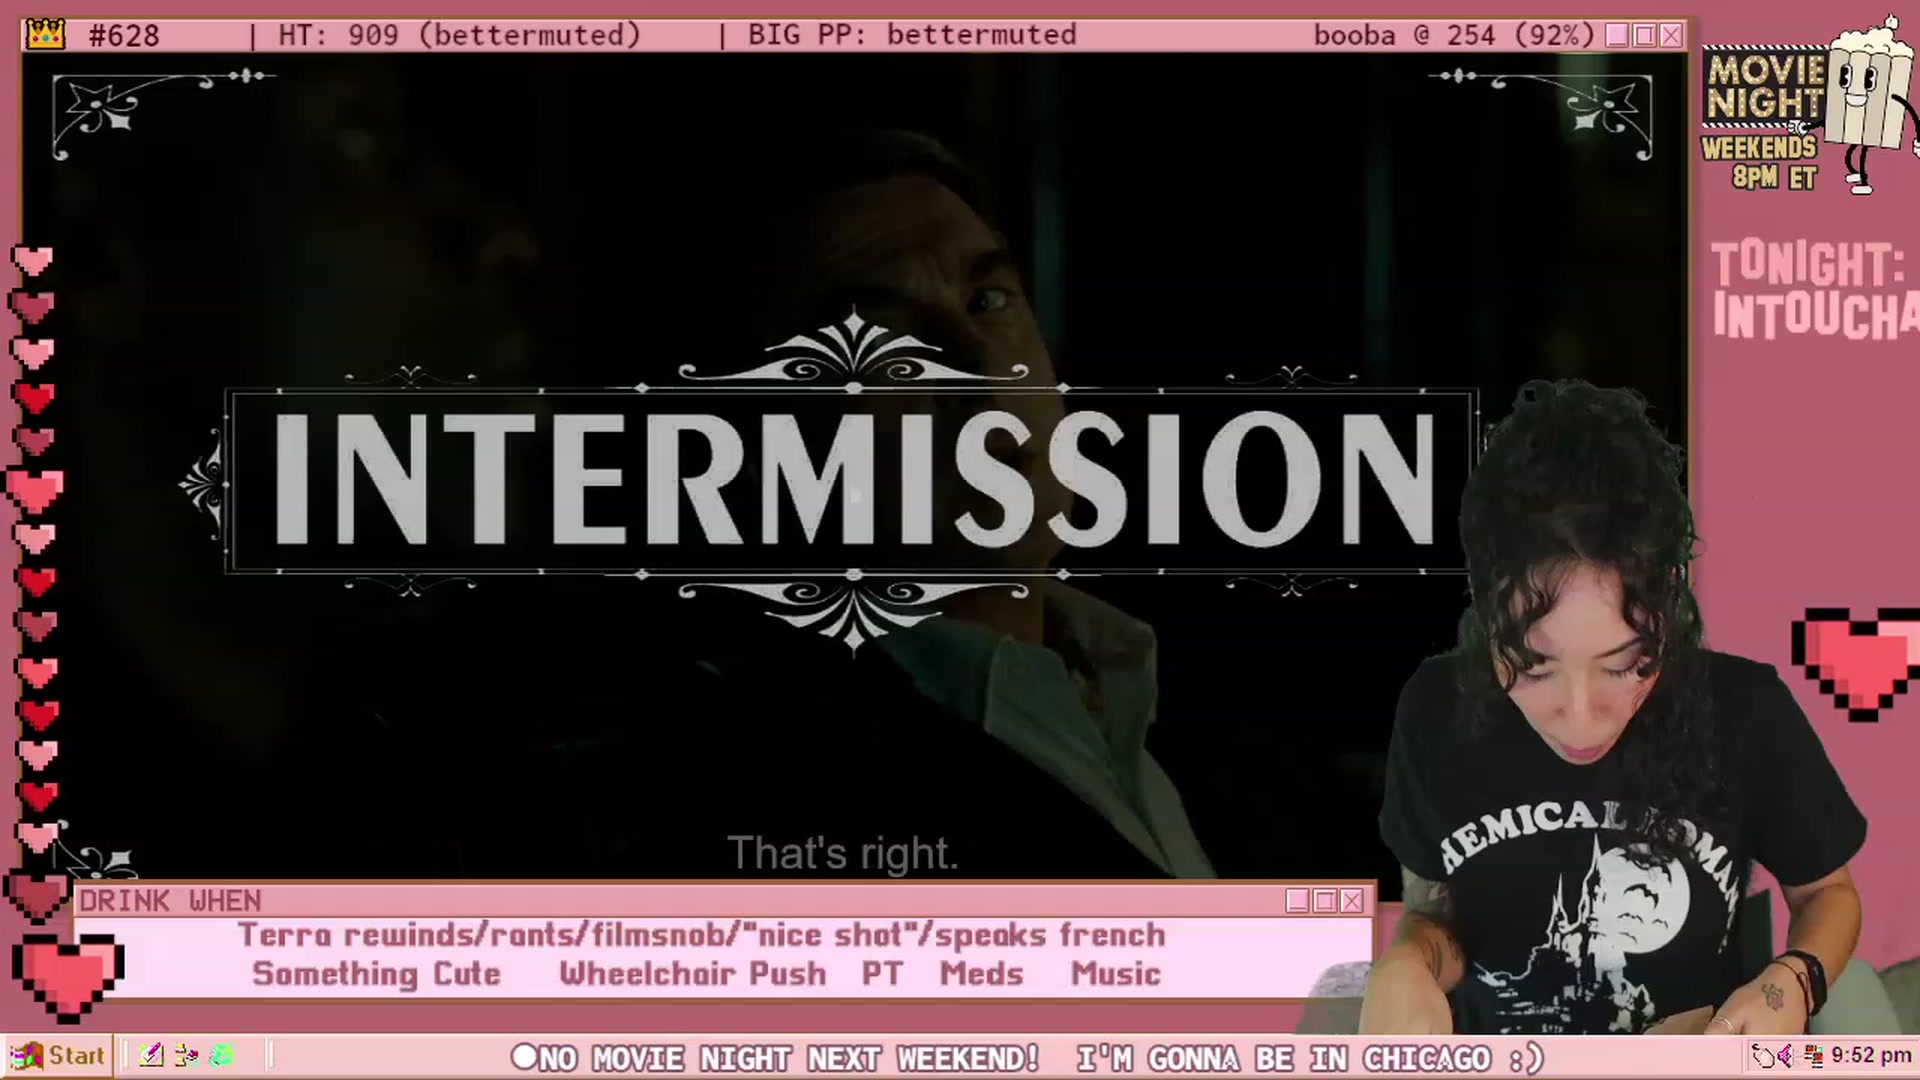The image size is (1920, 1080).
Task: Click the Start button on the taskbar
Action: coord(57,1055)
